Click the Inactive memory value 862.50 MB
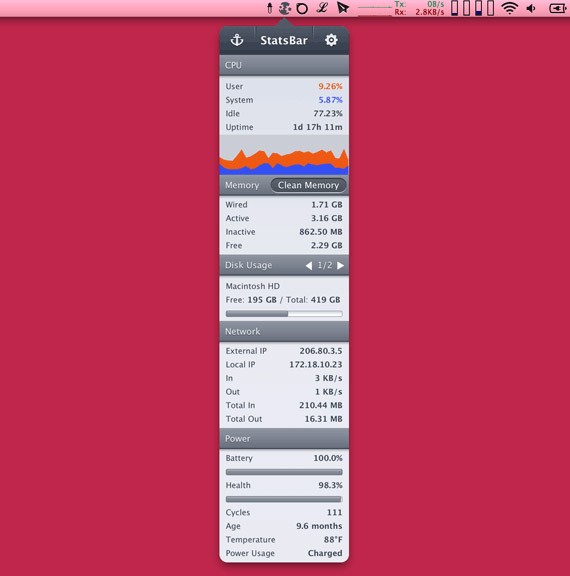Screen dimensions: 570x576 click(x=321, y=232)
